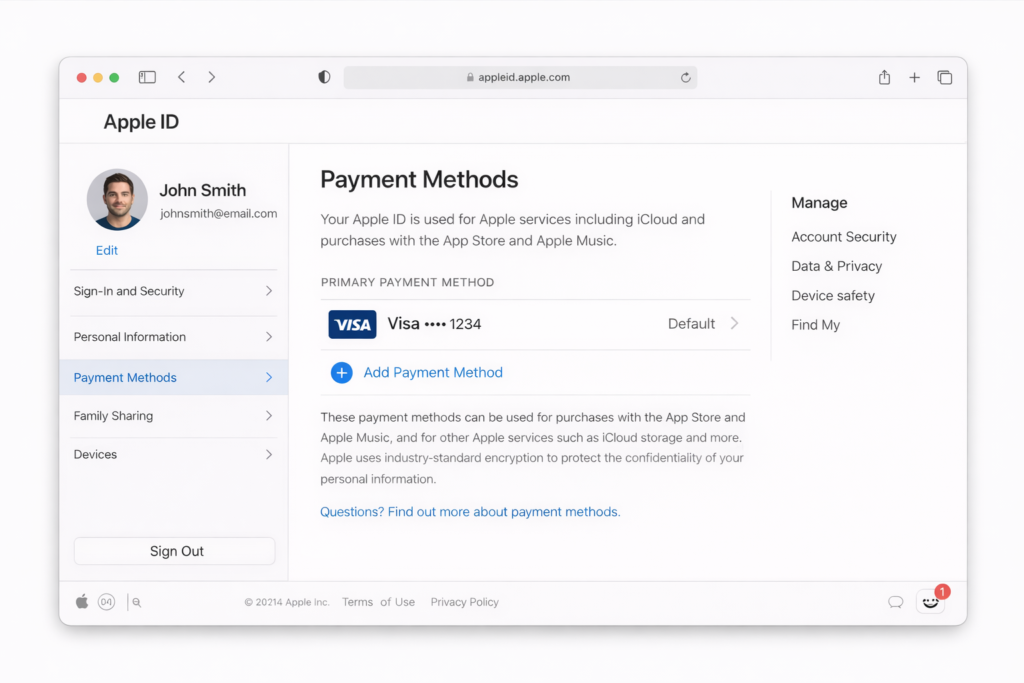Screen dimensions: 1024x683
Task: Open the search magnifier icon in footer
Action: [x=137, y=602]
